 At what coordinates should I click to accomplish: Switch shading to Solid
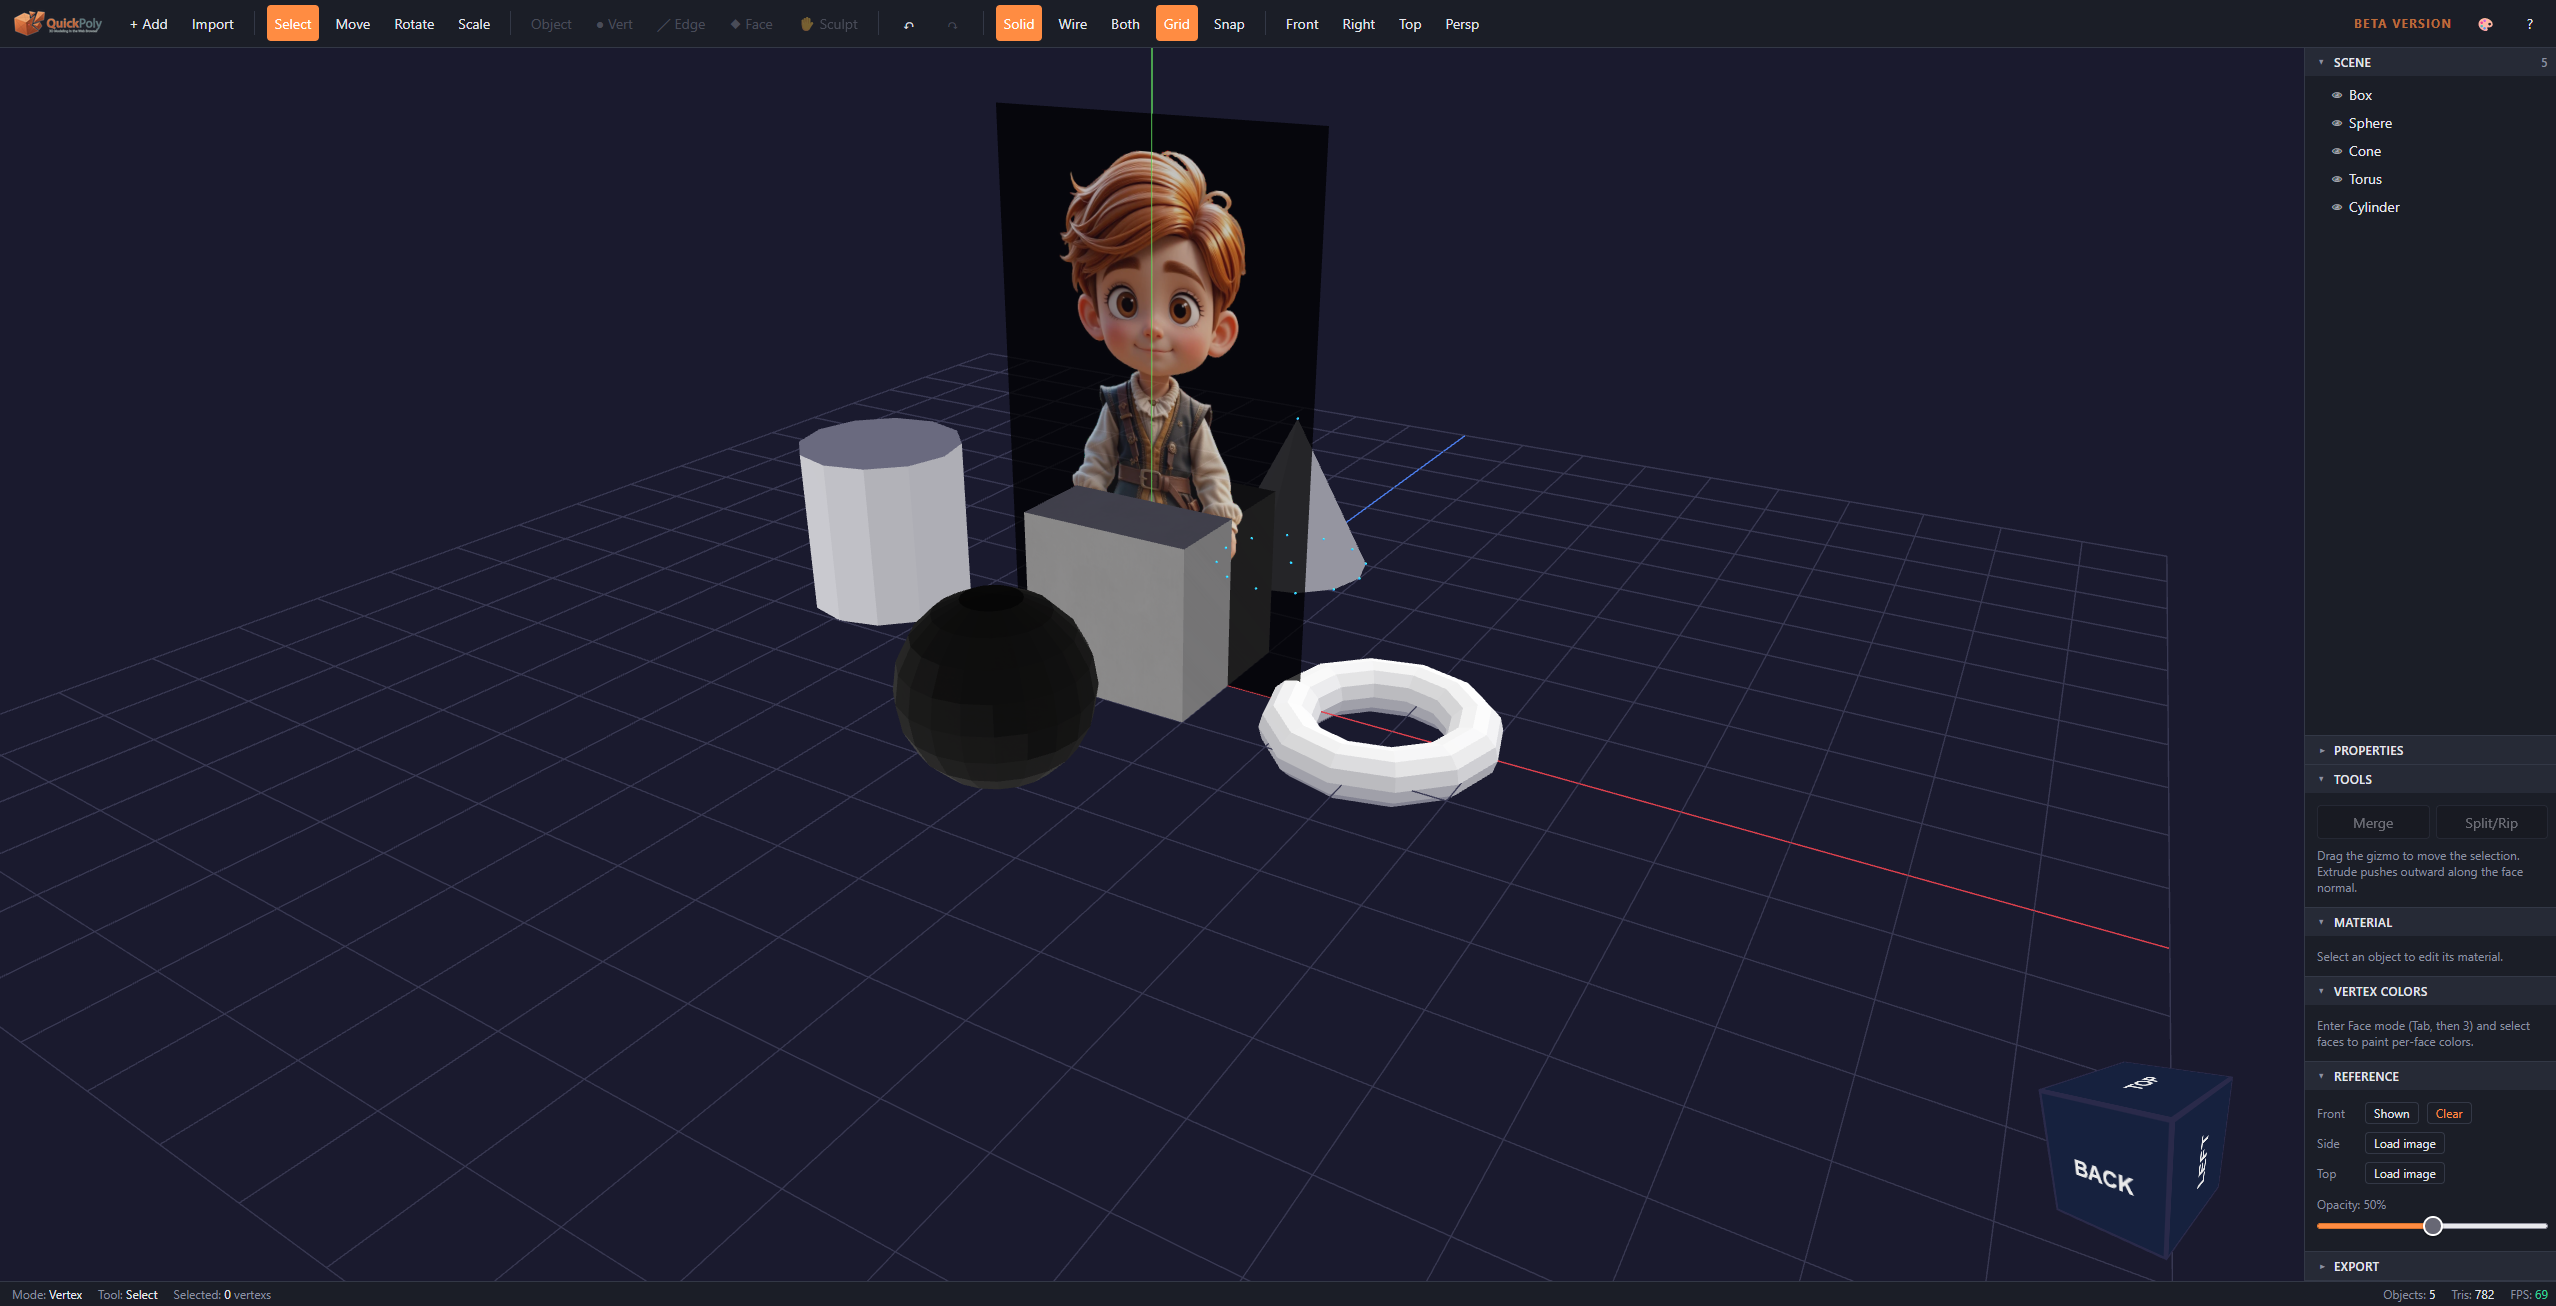pyautogui.click(x=1018, y=24)
